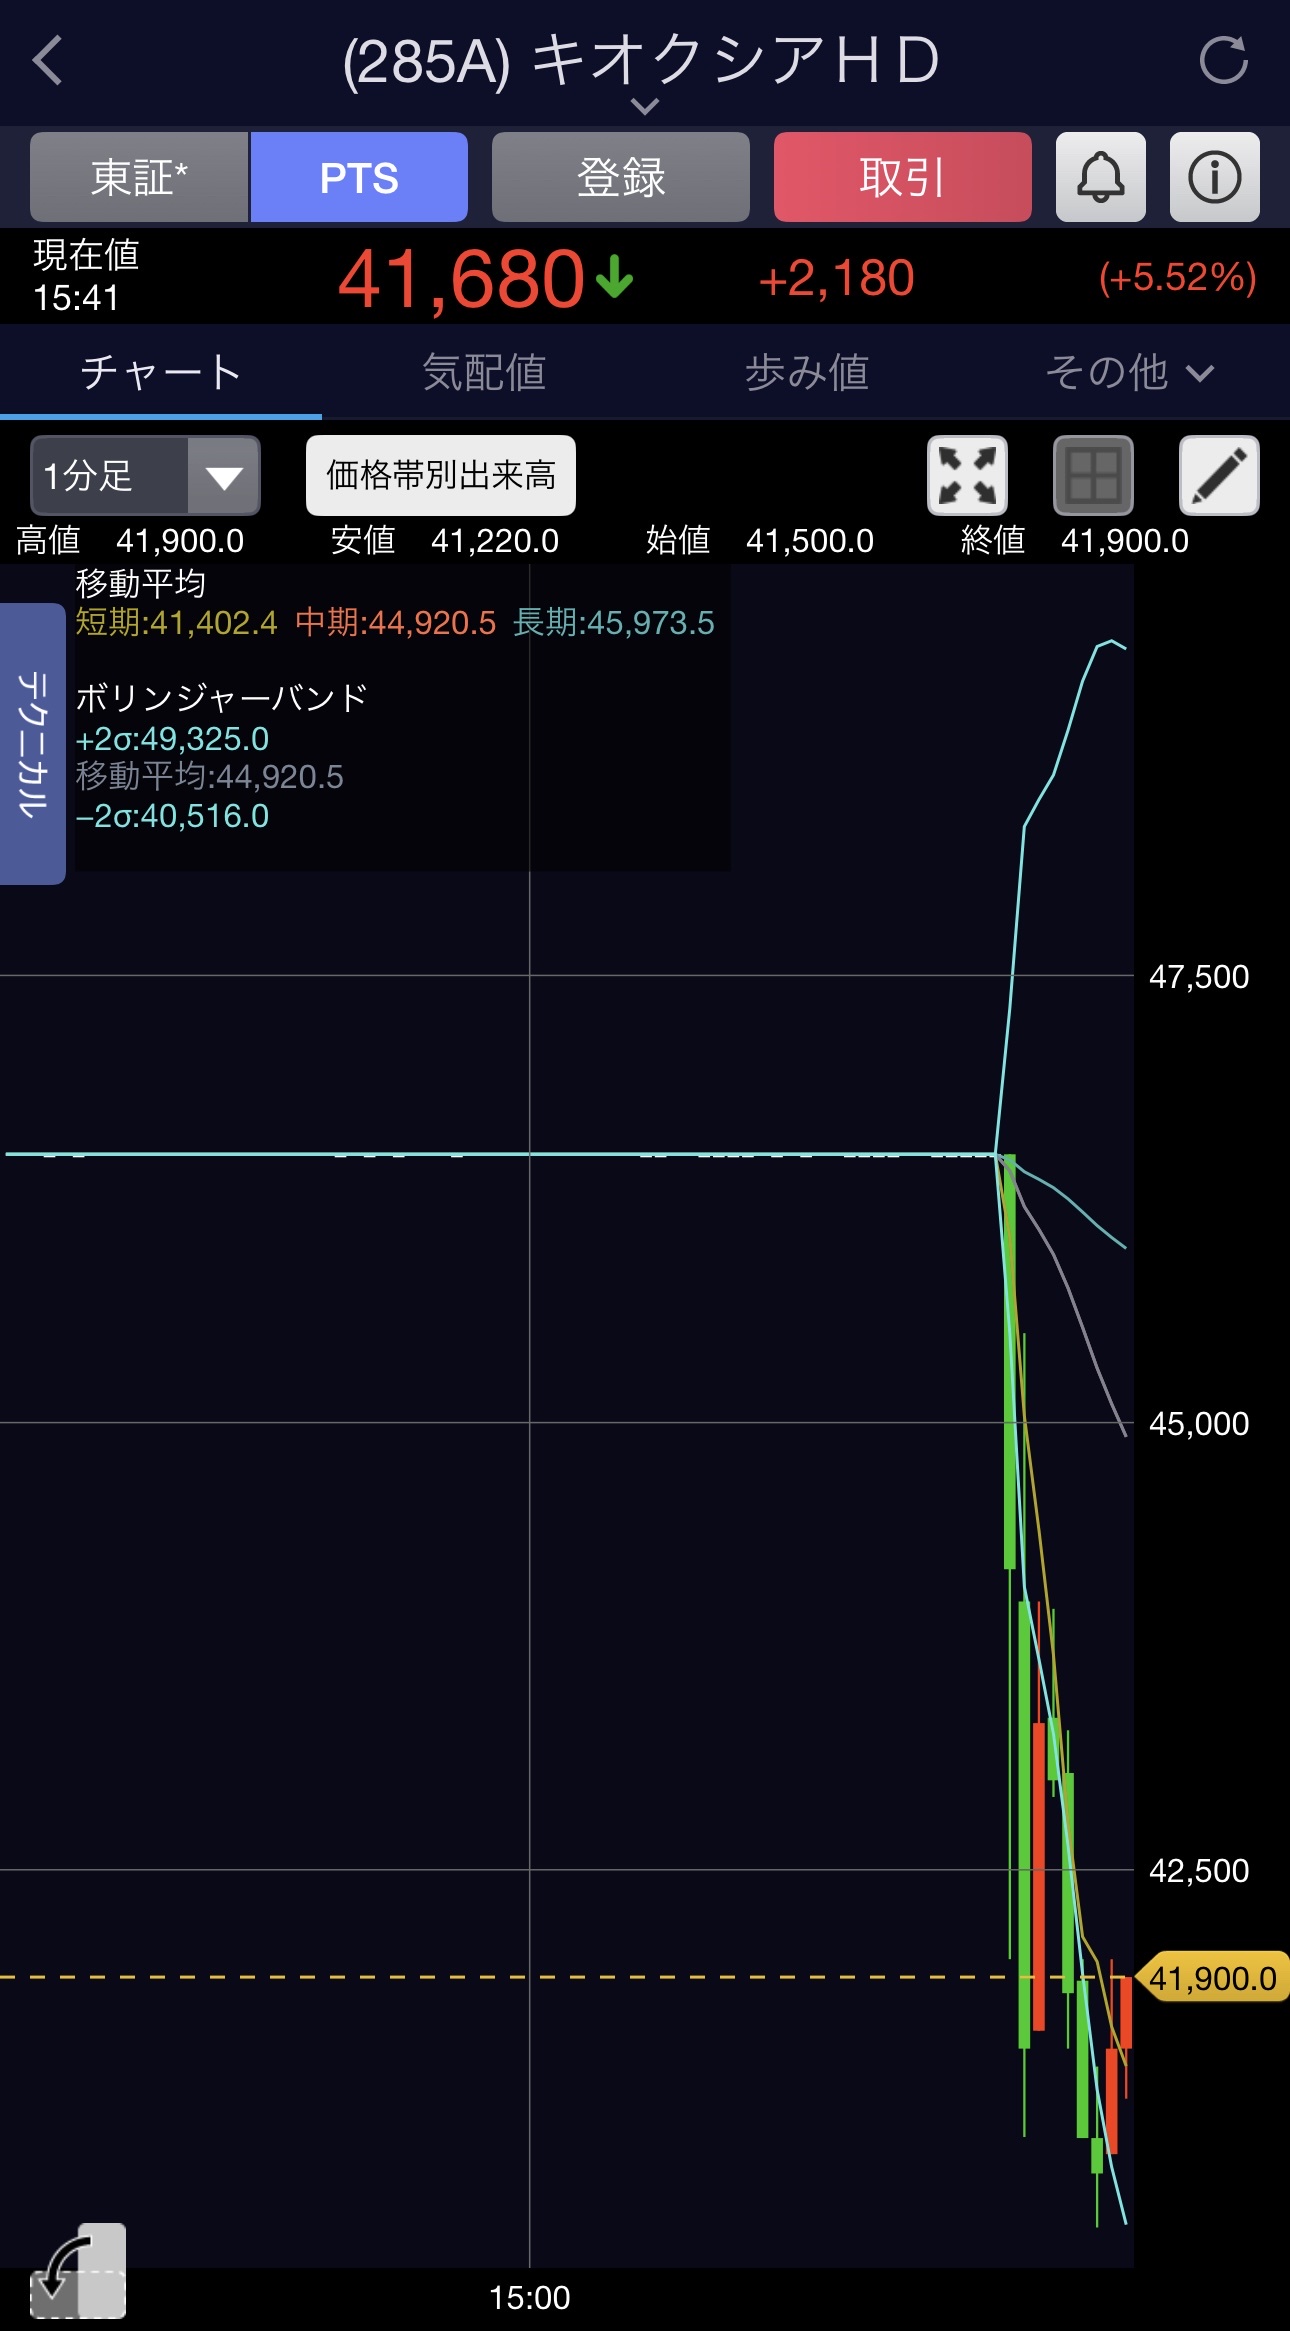Screen dimensions: 1290x2331
Task: Tap the 42,500 price axis label
Action: coord(1199,1870)
